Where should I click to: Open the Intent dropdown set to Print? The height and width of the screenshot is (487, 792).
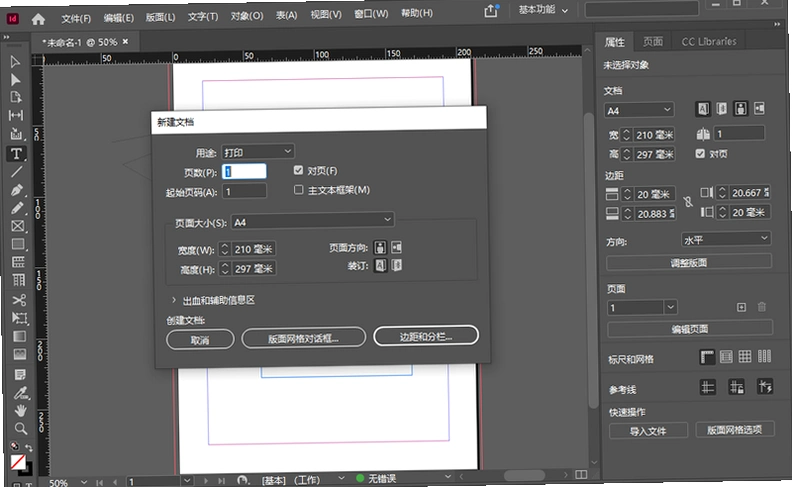coord(258,152)
